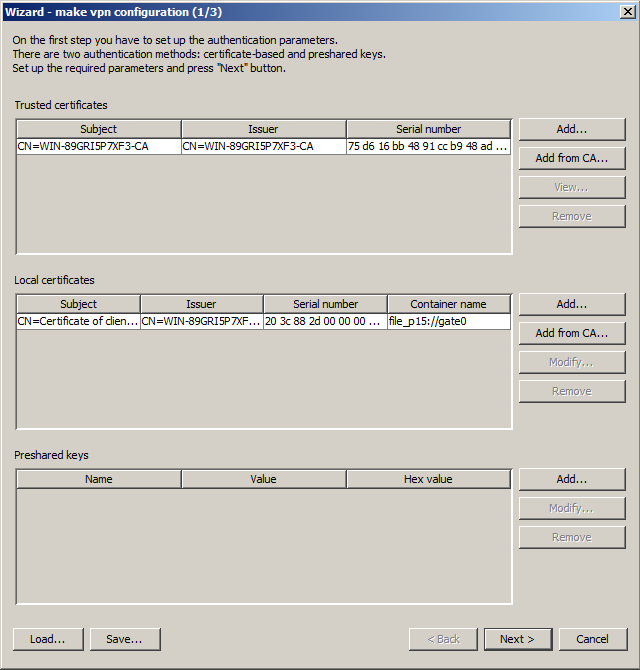The image size is (640, 670).
Task: Click Value column header in Preshared keys
Action: (264, 479)
